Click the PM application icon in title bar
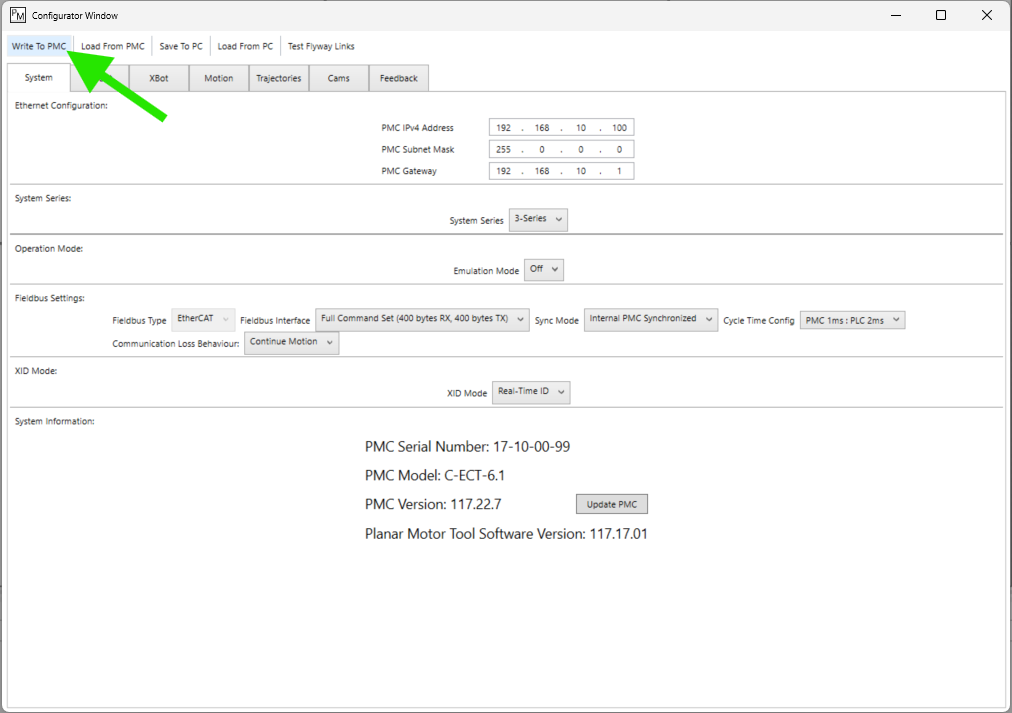 (x=17, y=15)
